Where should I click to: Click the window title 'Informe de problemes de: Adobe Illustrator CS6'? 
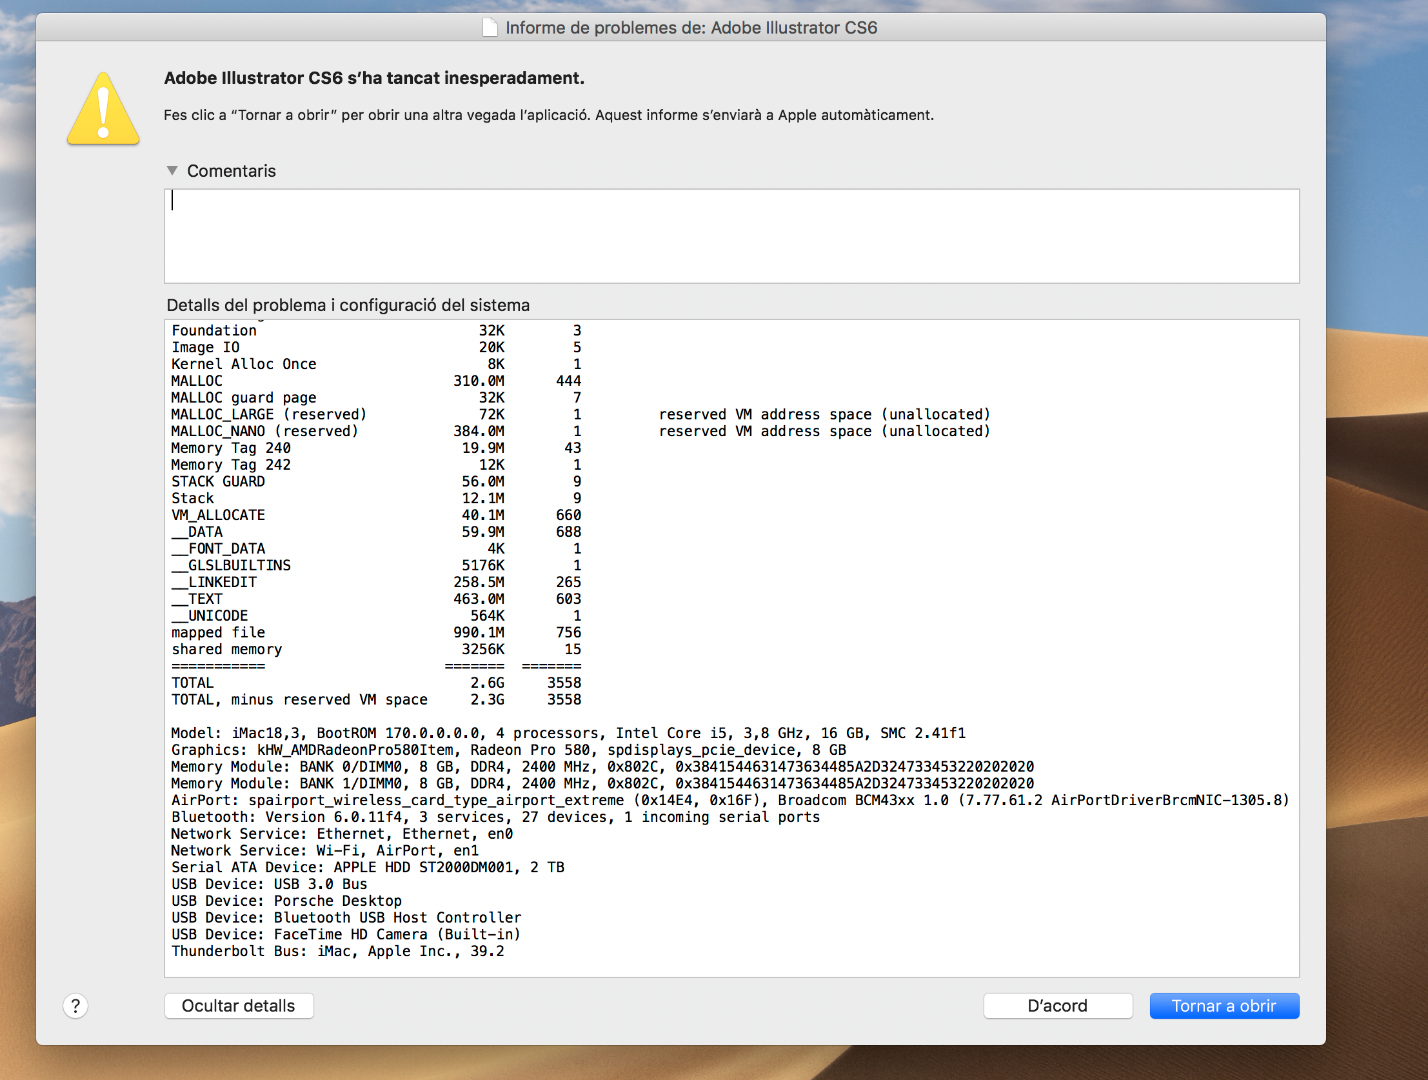[x=691, y=28]
